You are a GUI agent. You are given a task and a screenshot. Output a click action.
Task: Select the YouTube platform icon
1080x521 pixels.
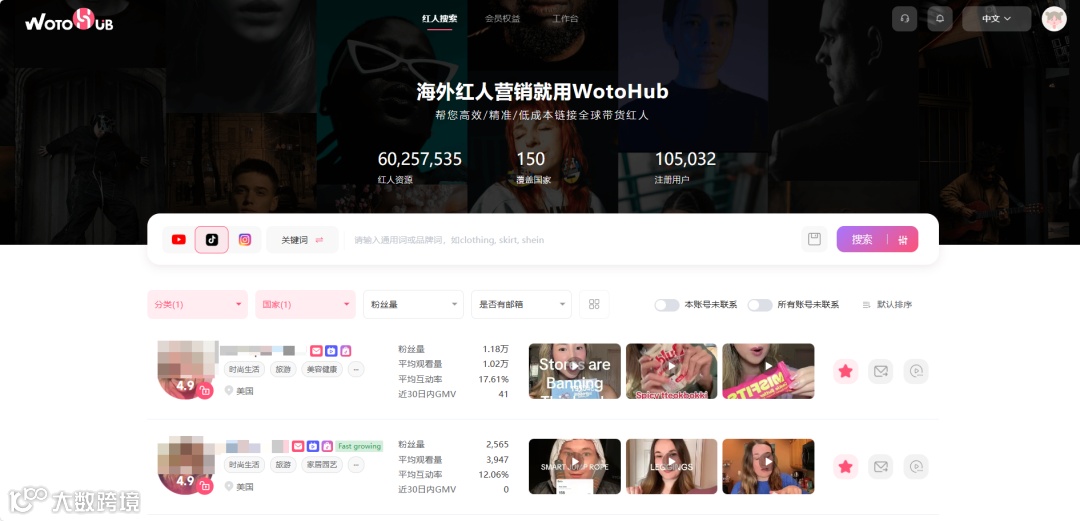178,240
